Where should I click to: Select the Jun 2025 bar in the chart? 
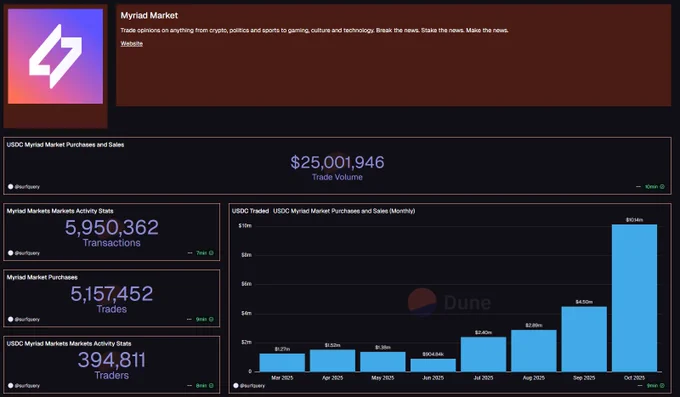pyautogui.click(x=433, y=365)
